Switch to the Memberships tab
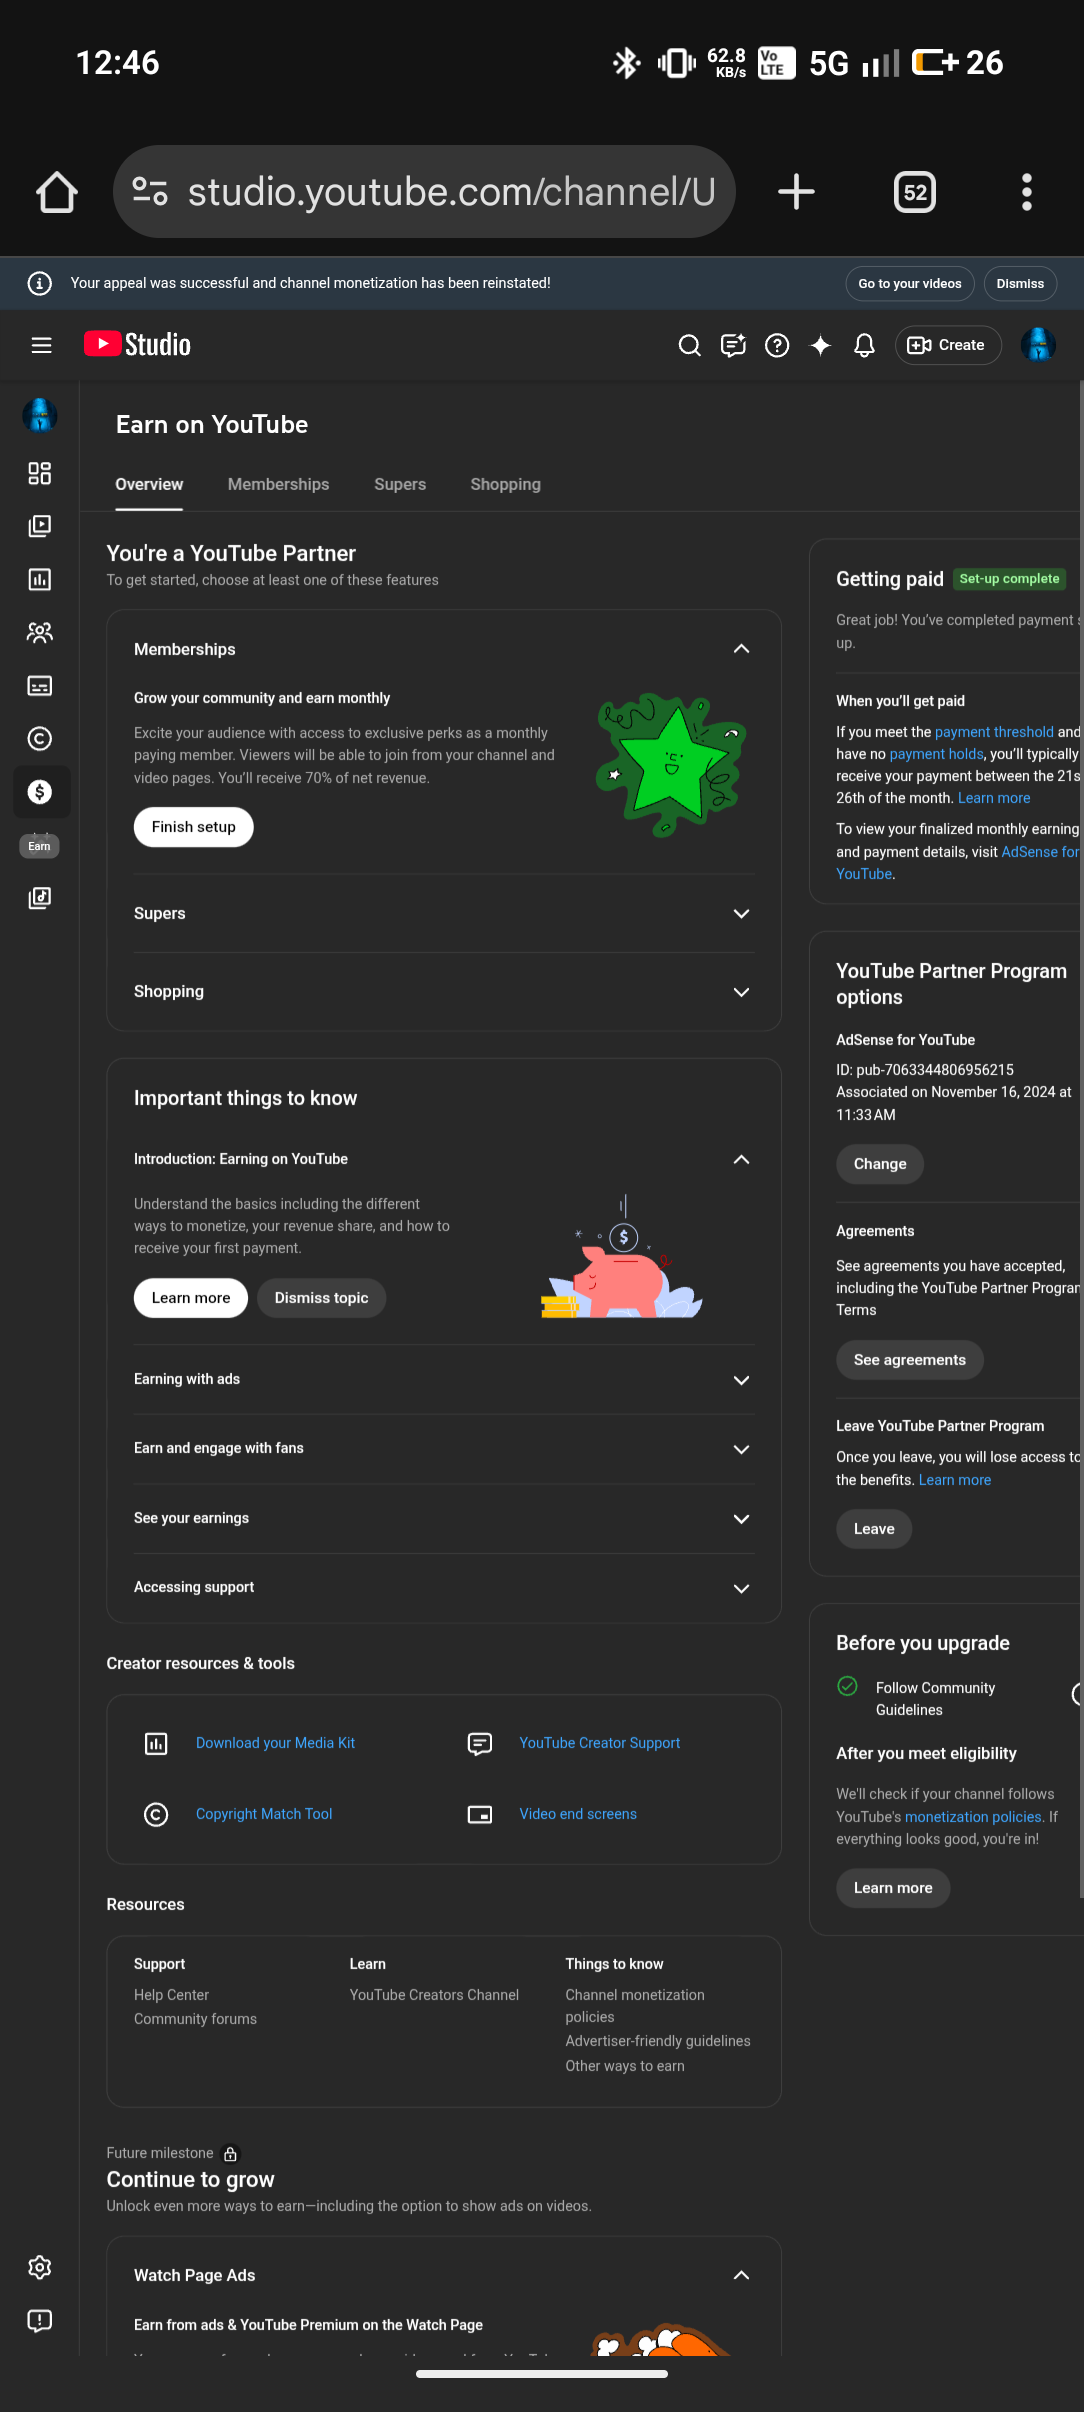 click(278, 484)
